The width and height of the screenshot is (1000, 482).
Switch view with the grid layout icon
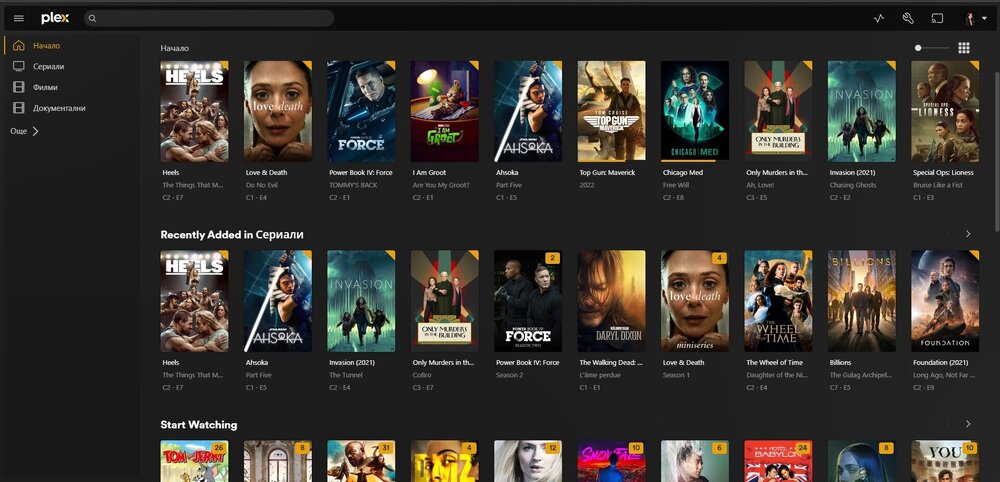[964, 47]
